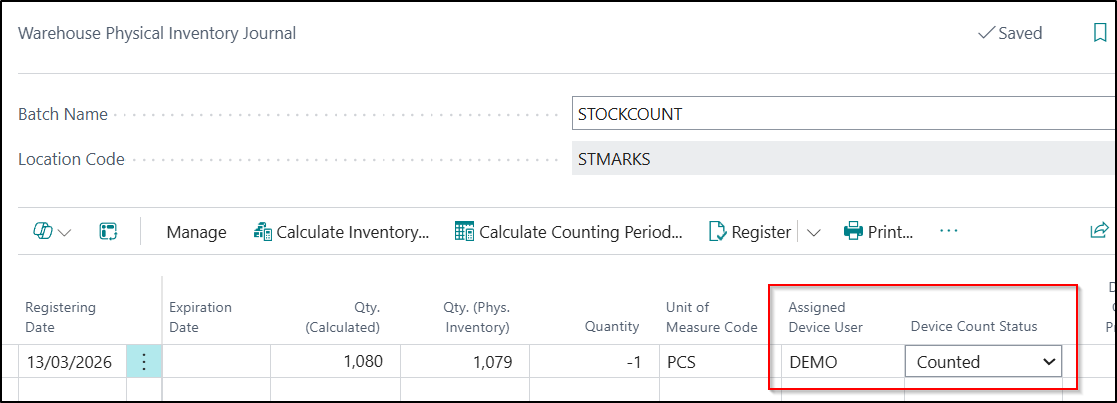This screenshot has height=403, width=1117.
Task: Click the analysis view icon in toolbar
Action: click(108, 232)
